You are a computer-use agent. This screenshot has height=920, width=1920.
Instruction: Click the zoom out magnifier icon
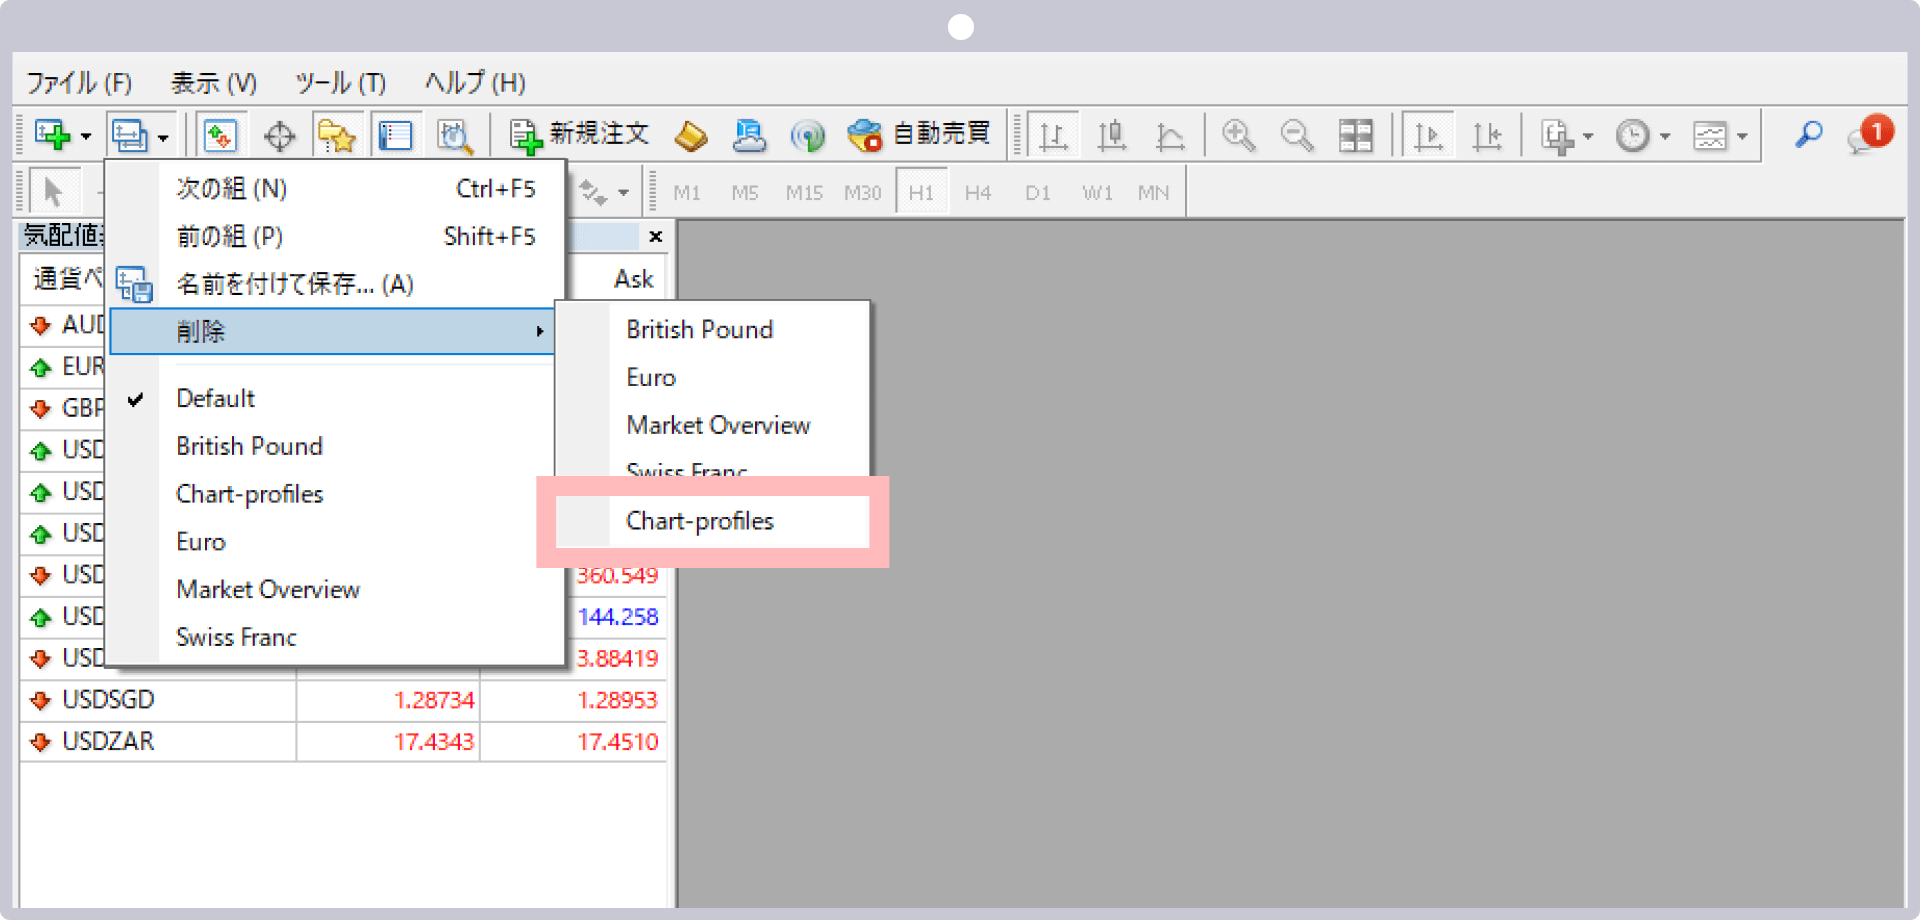click(x=1297, y=135)
